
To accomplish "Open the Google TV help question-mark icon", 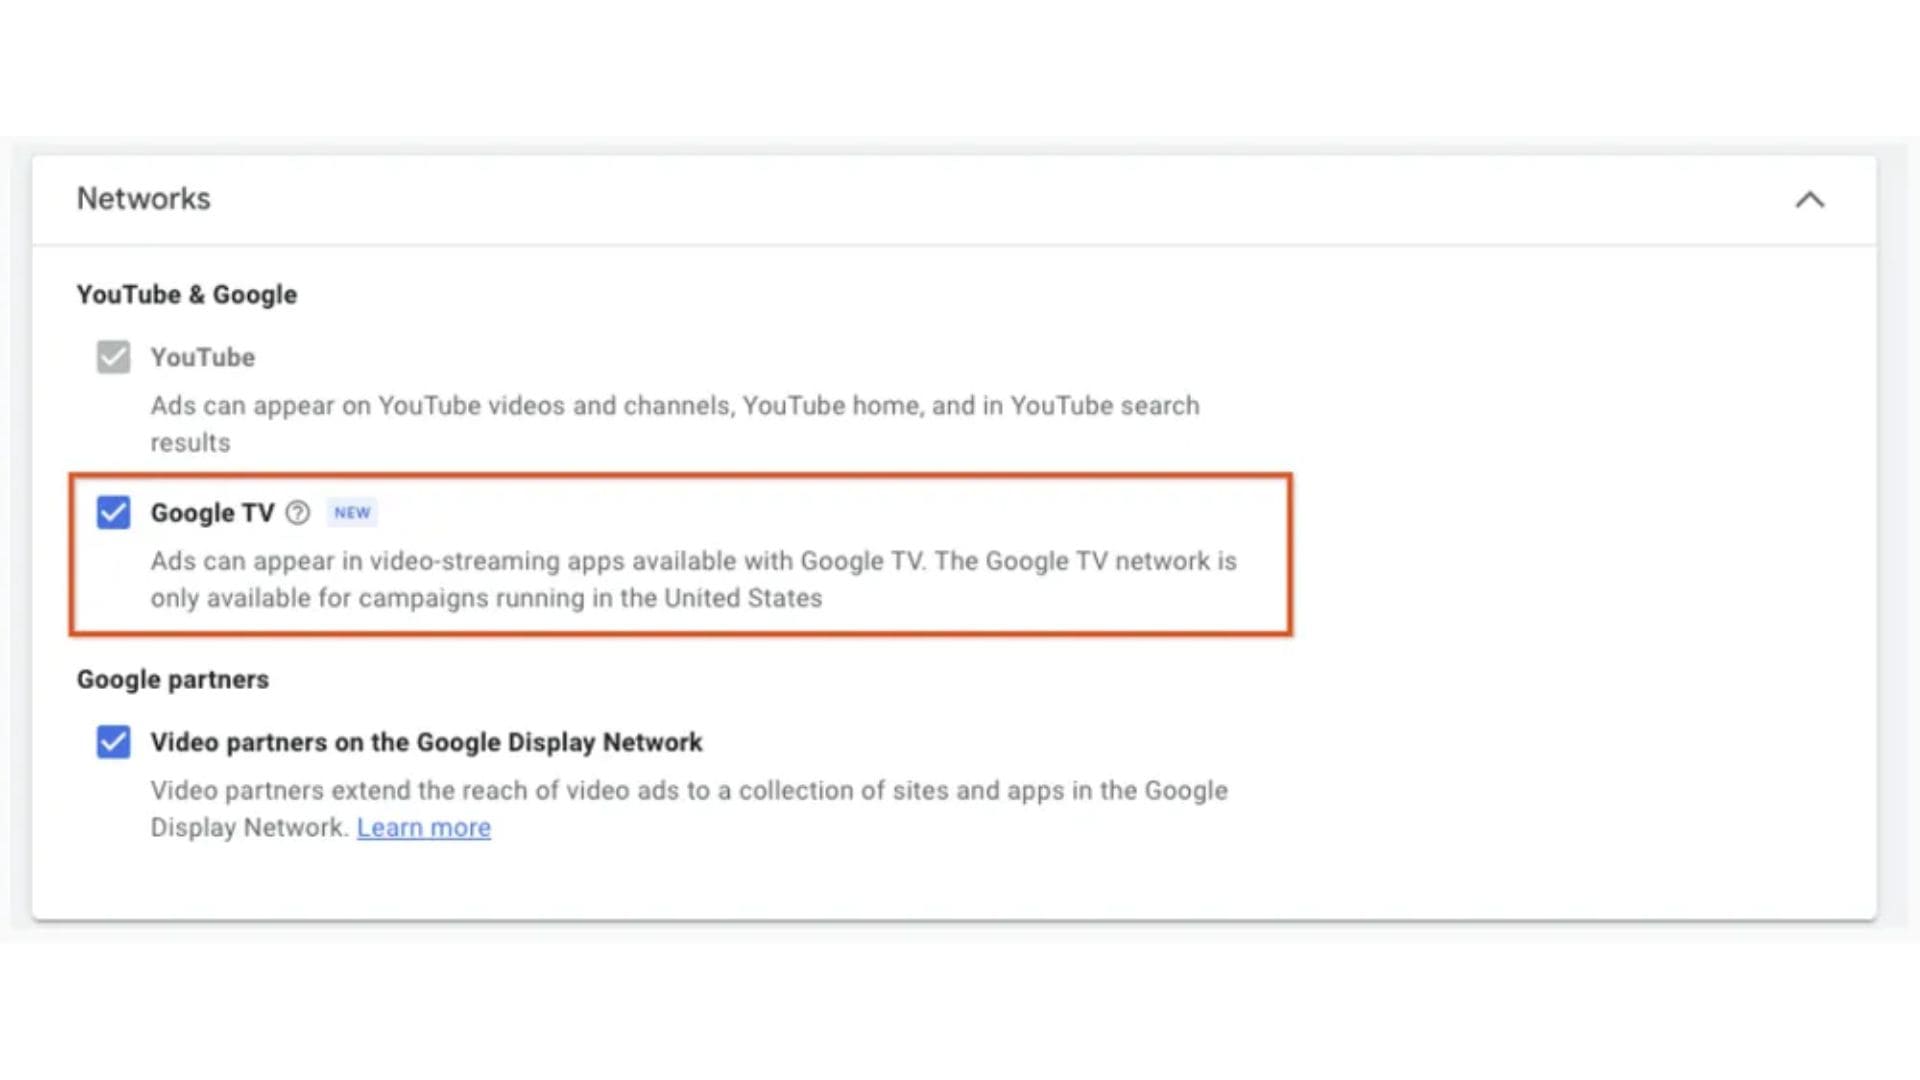I will tap(297, 513).
